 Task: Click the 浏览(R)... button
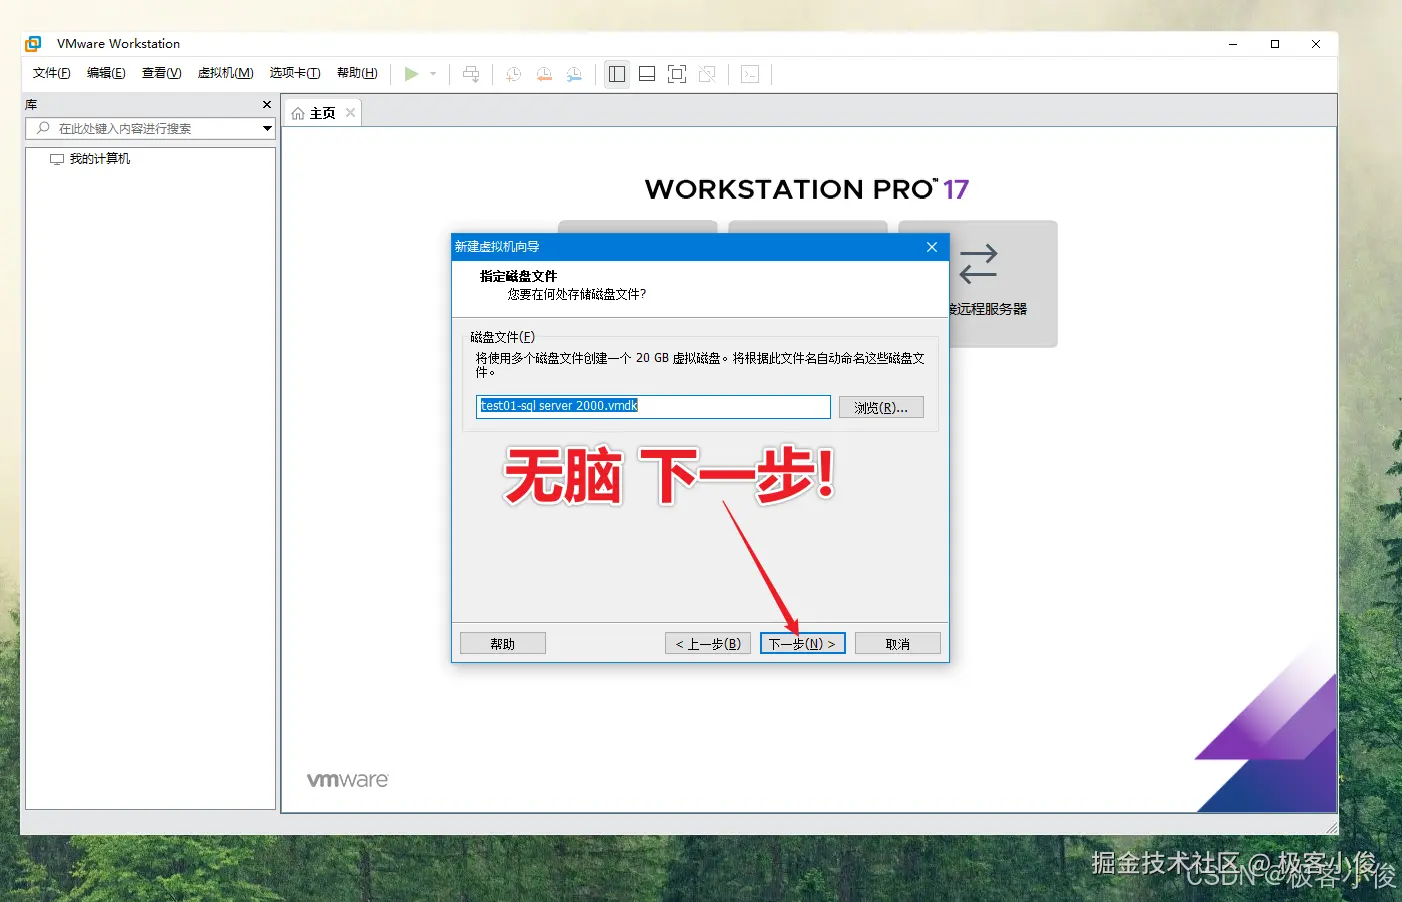coord(881,407)
